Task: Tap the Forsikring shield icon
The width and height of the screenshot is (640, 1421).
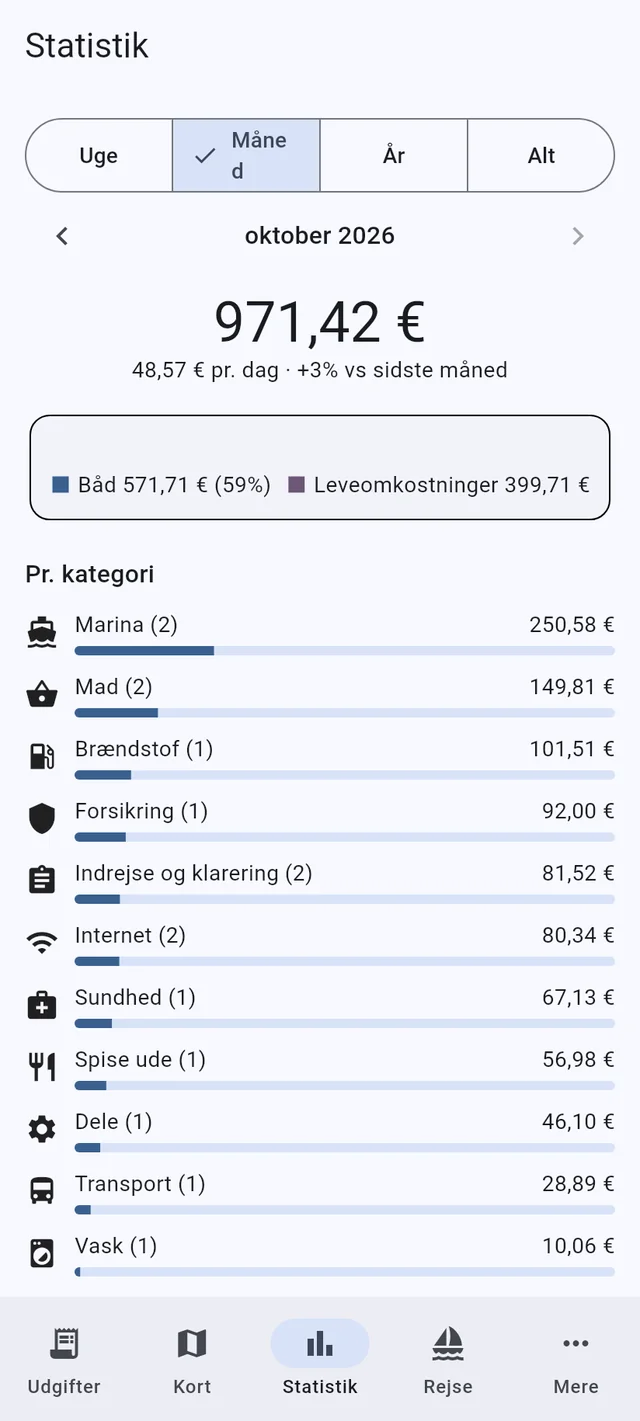Action: click(42, 819)
